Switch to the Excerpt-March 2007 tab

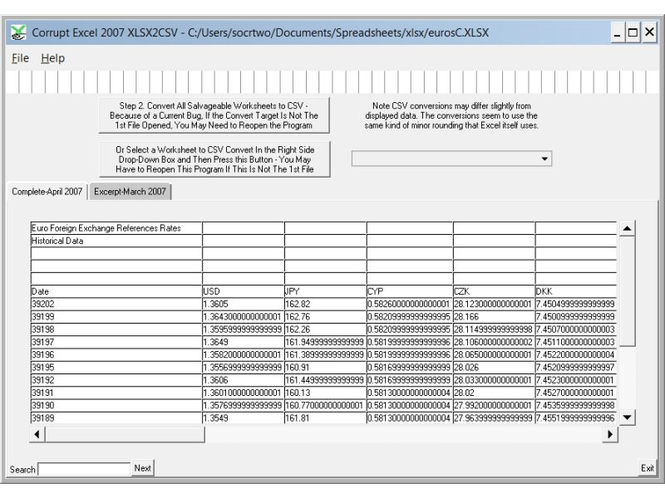[130, 191]
